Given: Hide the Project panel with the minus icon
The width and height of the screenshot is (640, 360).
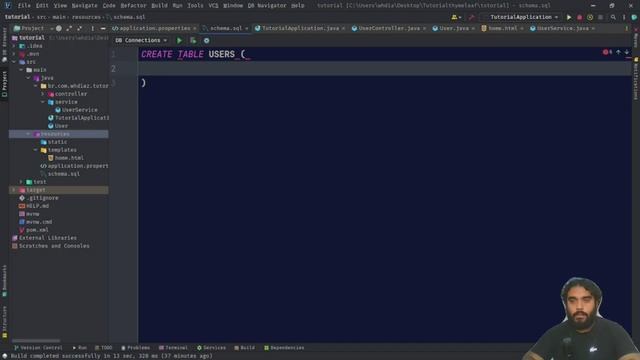Looking at the screenshot, I should pos(103,28).
